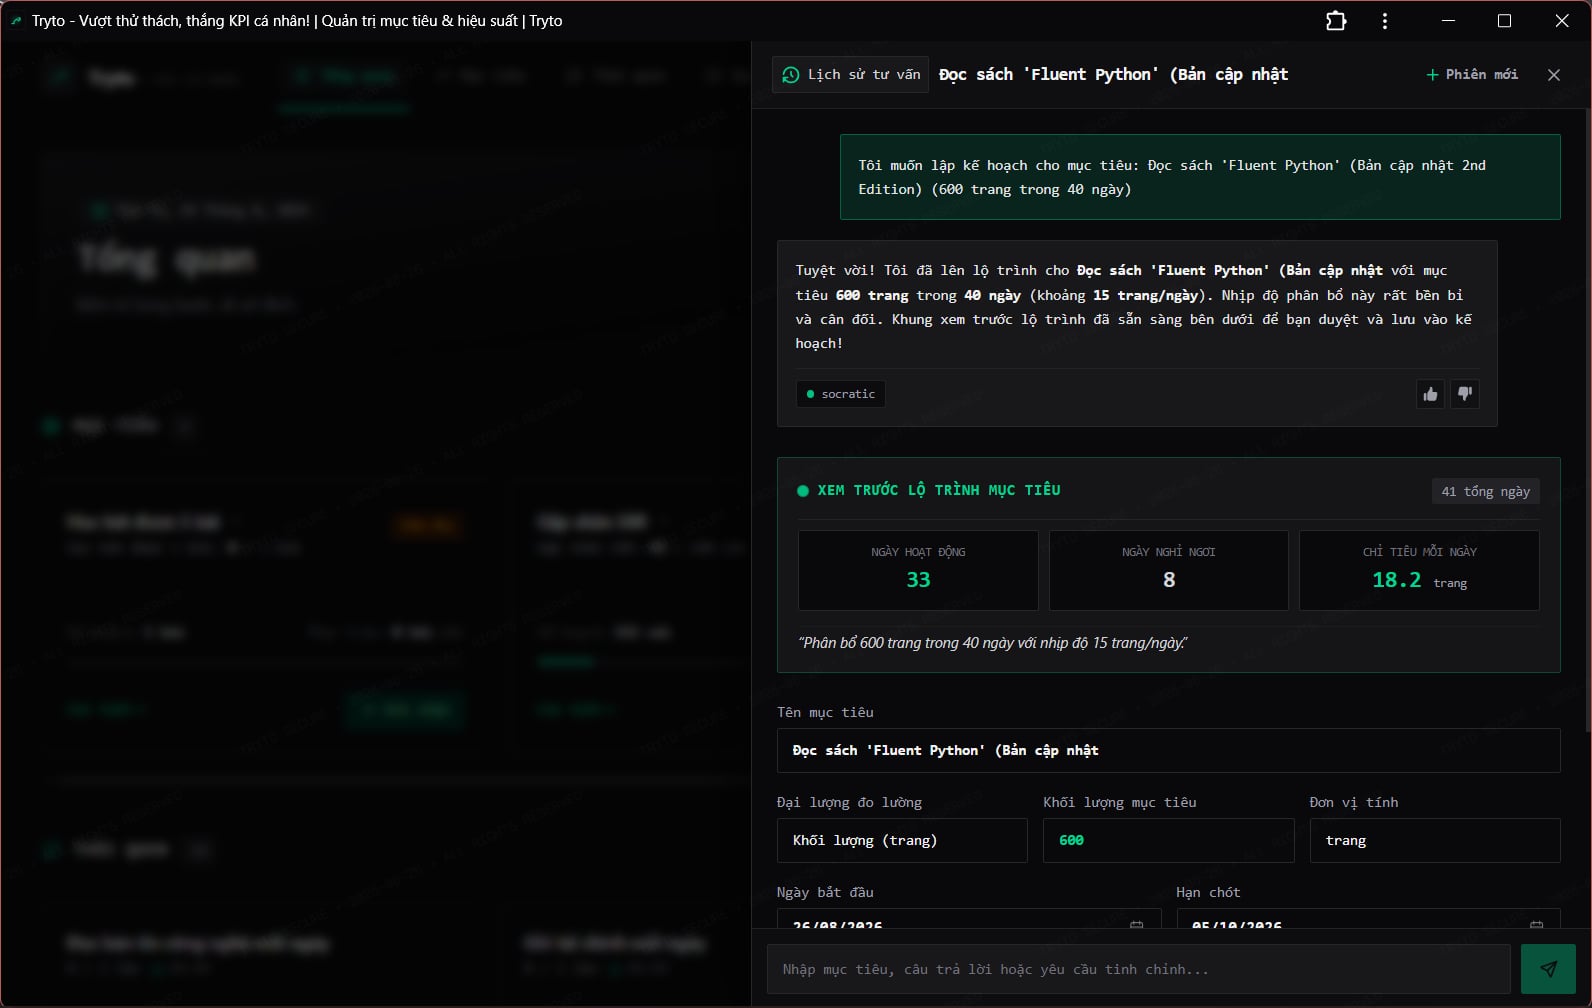Click the panel title 'Đọc sách Fluent Python'
The width and height of the screenshot is (1592, 1008).
(x=1113, y=75)
